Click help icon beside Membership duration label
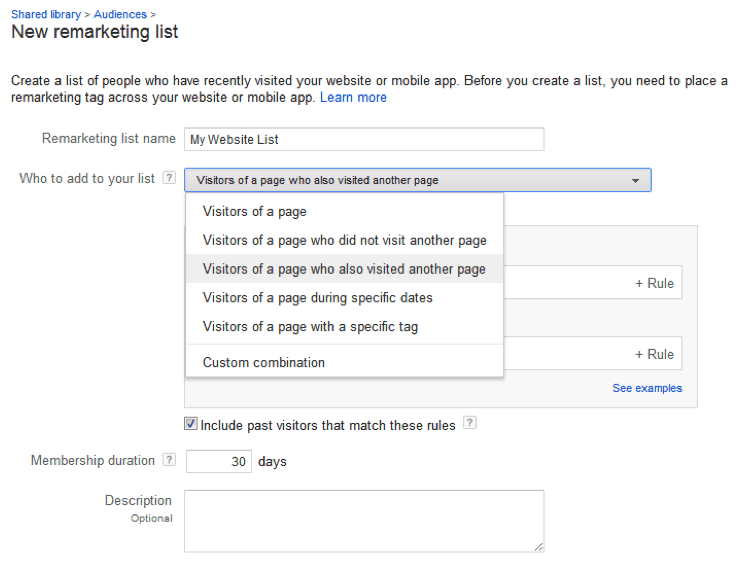Image resolution: width=746 pixels, height=571 pixels. (169, 461)
